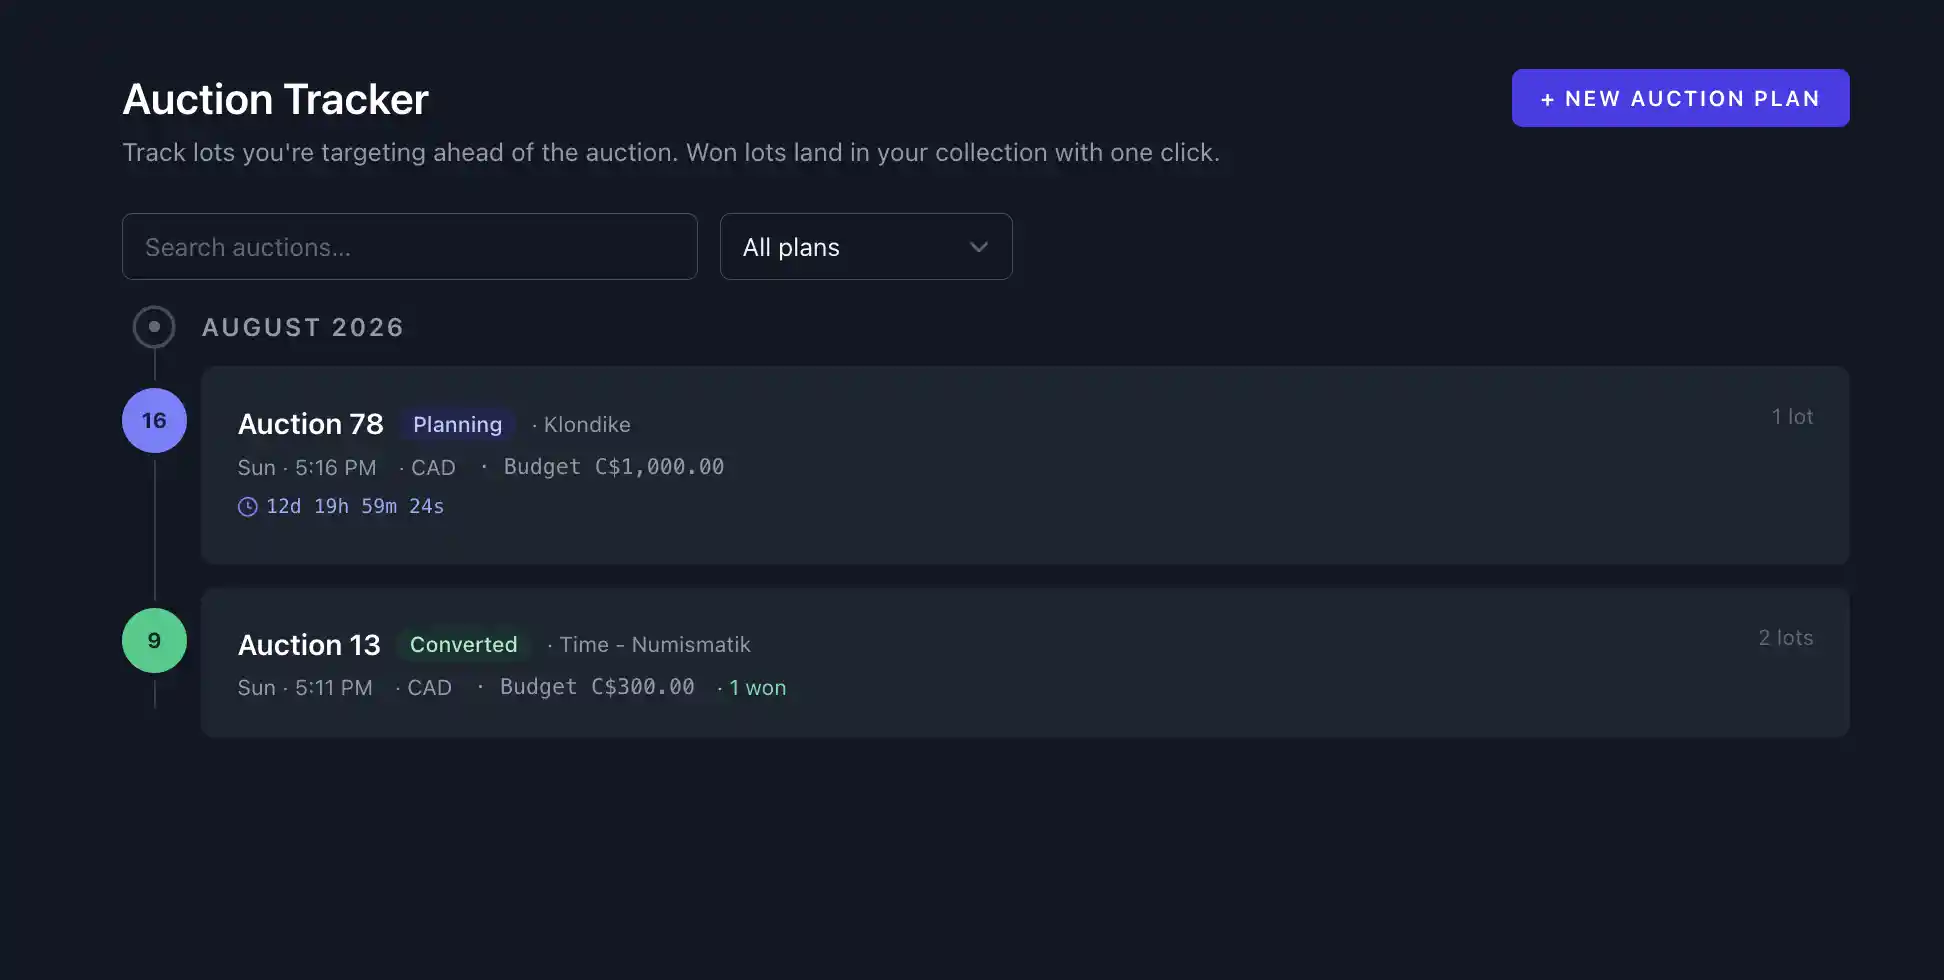Open the Auction 13 title
This screenshot has width=1944, height=980.
coord(309,645)
